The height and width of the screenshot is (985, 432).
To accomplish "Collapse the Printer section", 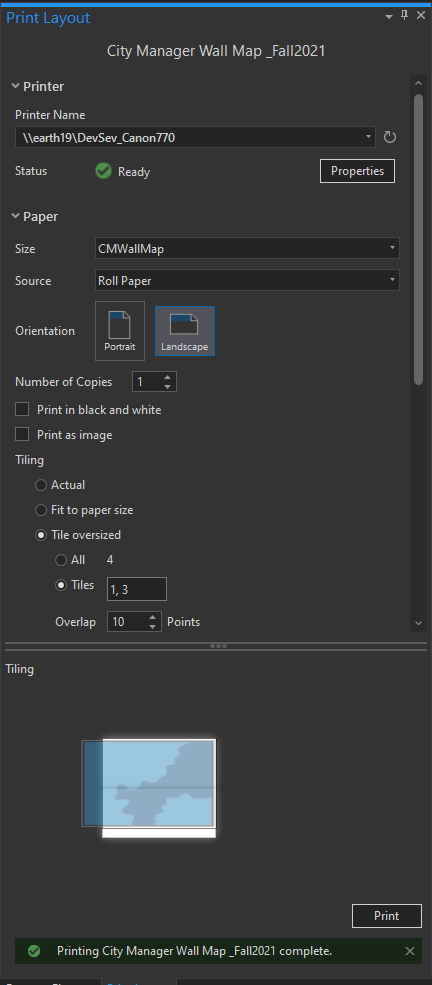I will [x=15, y=86].
